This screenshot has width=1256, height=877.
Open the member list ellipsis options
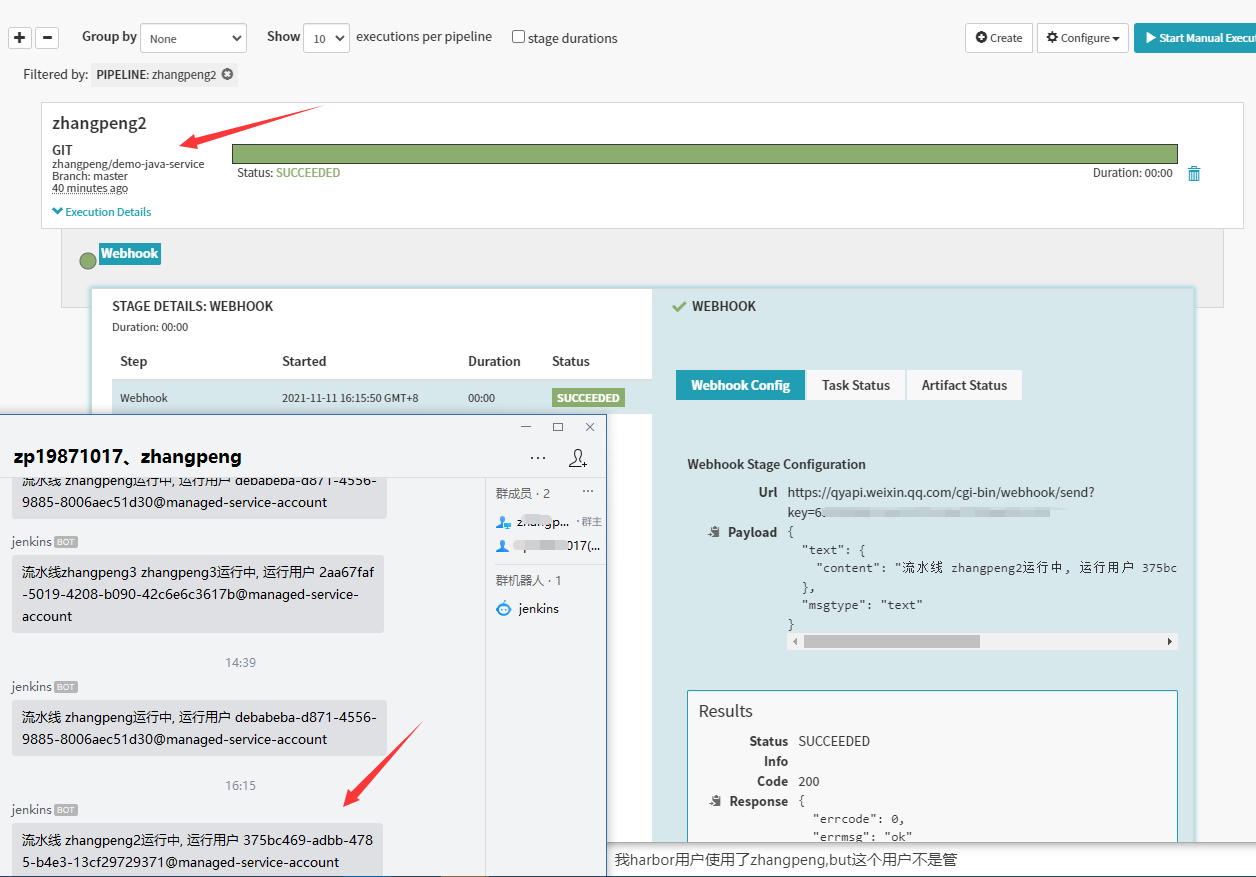pyautogui.click(x=588, y=492)
